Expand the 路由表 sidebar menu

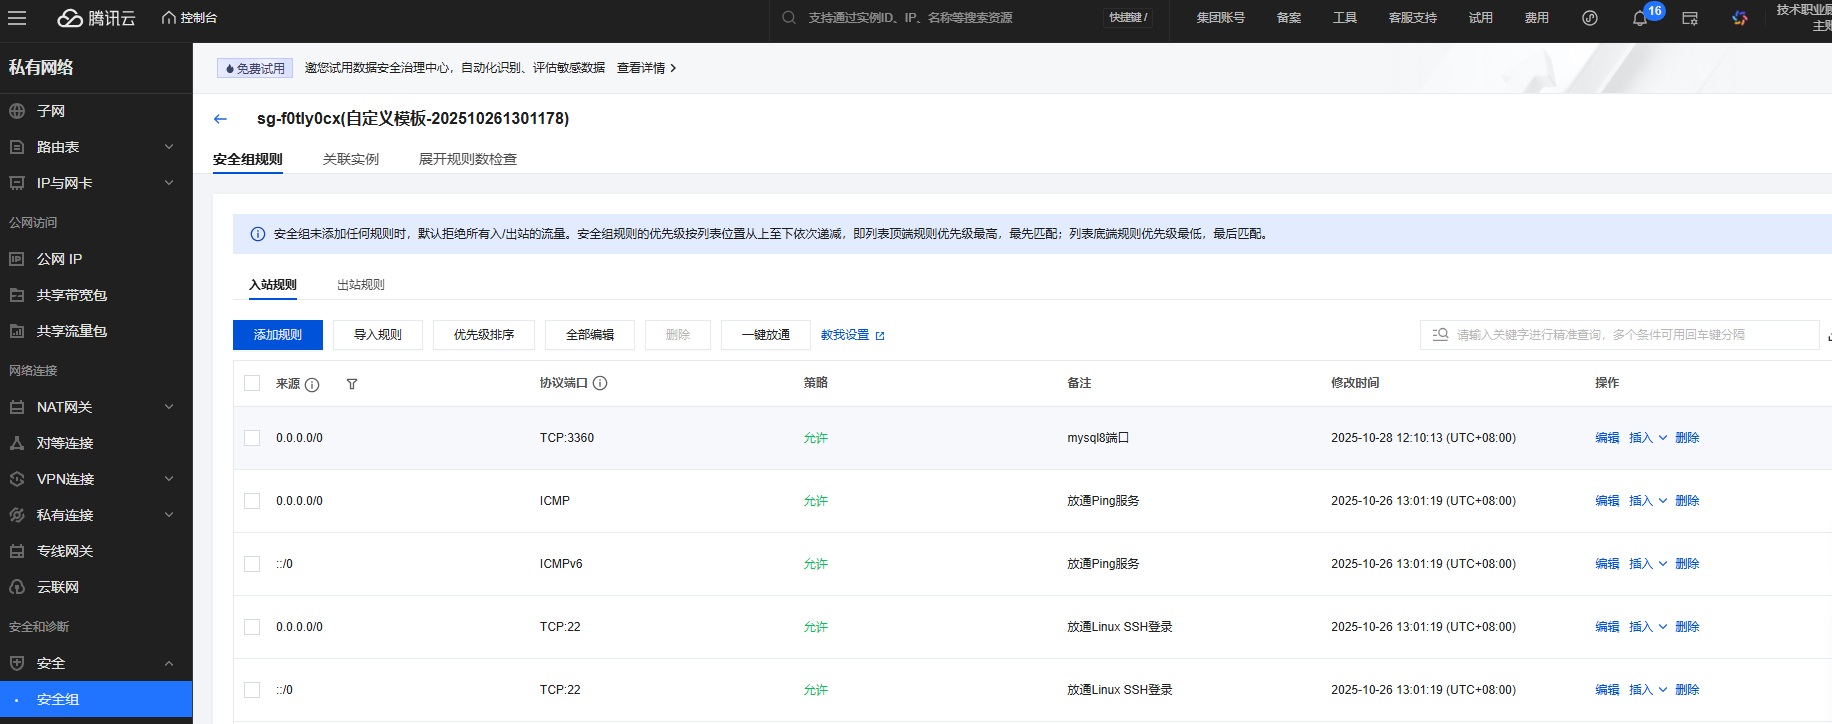tap(169, 147)
